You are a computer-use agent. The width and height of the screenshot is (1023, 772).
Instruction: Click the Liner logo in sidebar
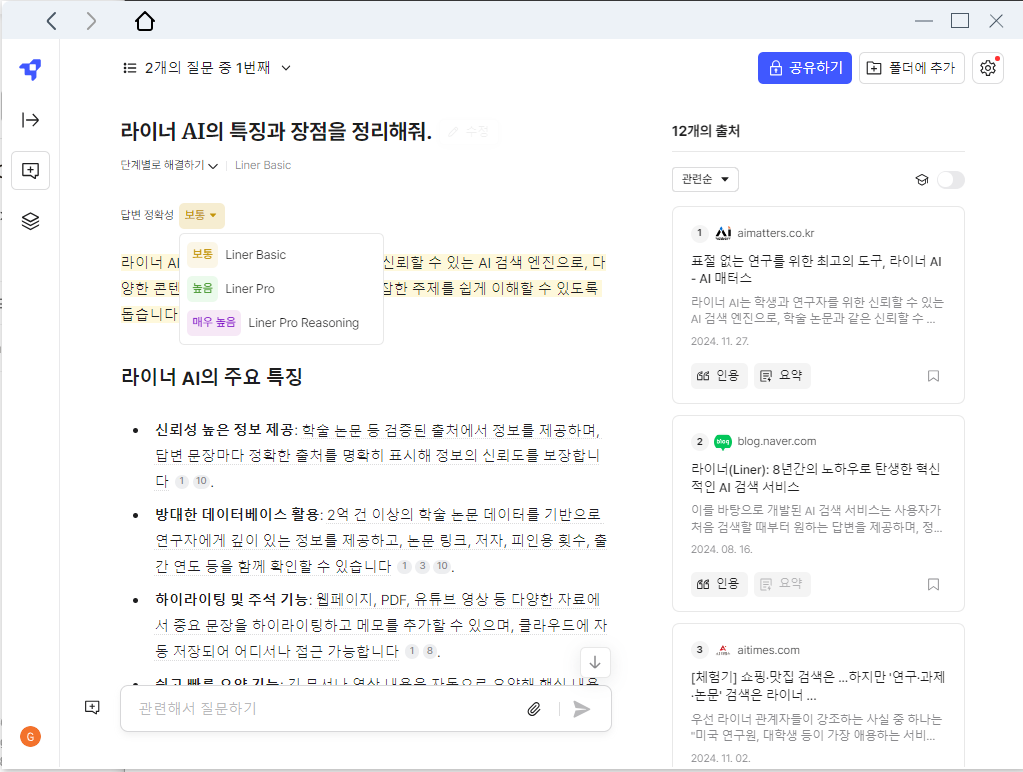30,69
